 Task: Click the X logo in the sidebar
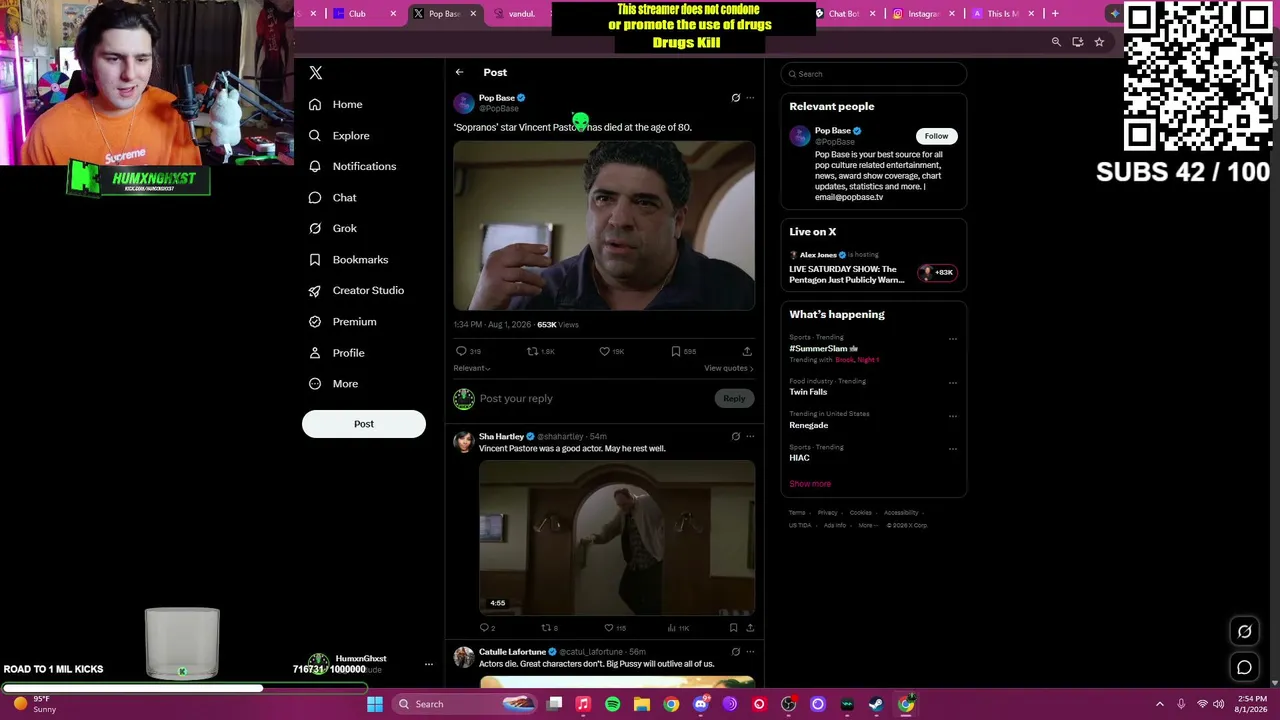coord(316,73)
